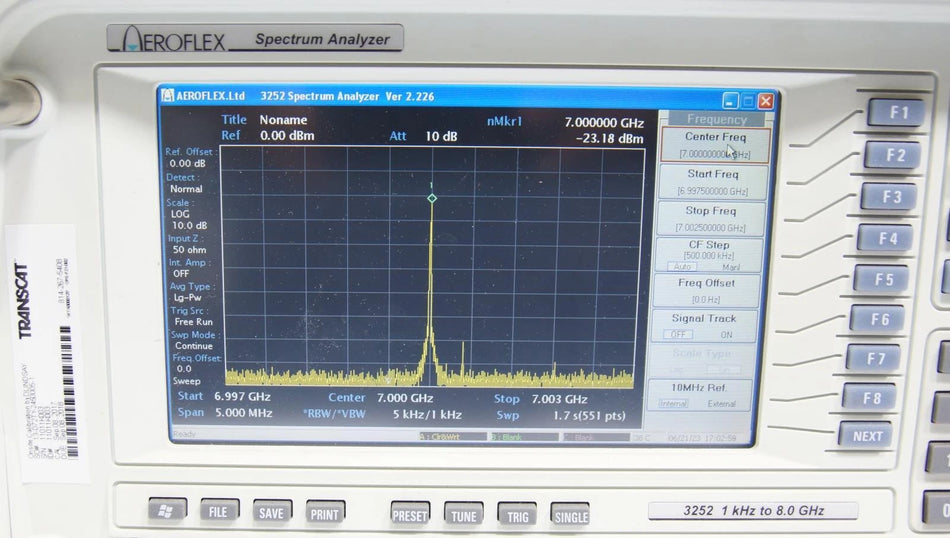Close the 3252 Spectrum Analyzer window
950x538 pixels.
(765, 101)
